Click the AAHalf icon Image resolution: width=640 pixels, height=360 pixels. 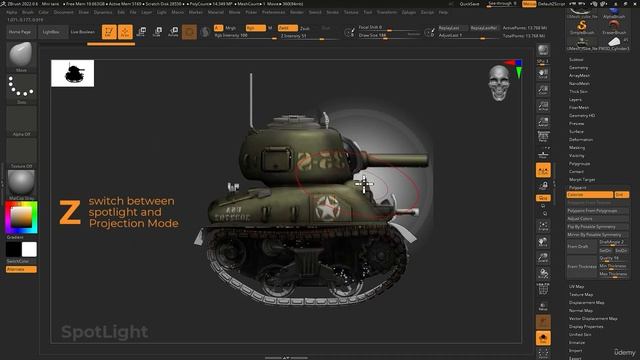tap(543, 122)
